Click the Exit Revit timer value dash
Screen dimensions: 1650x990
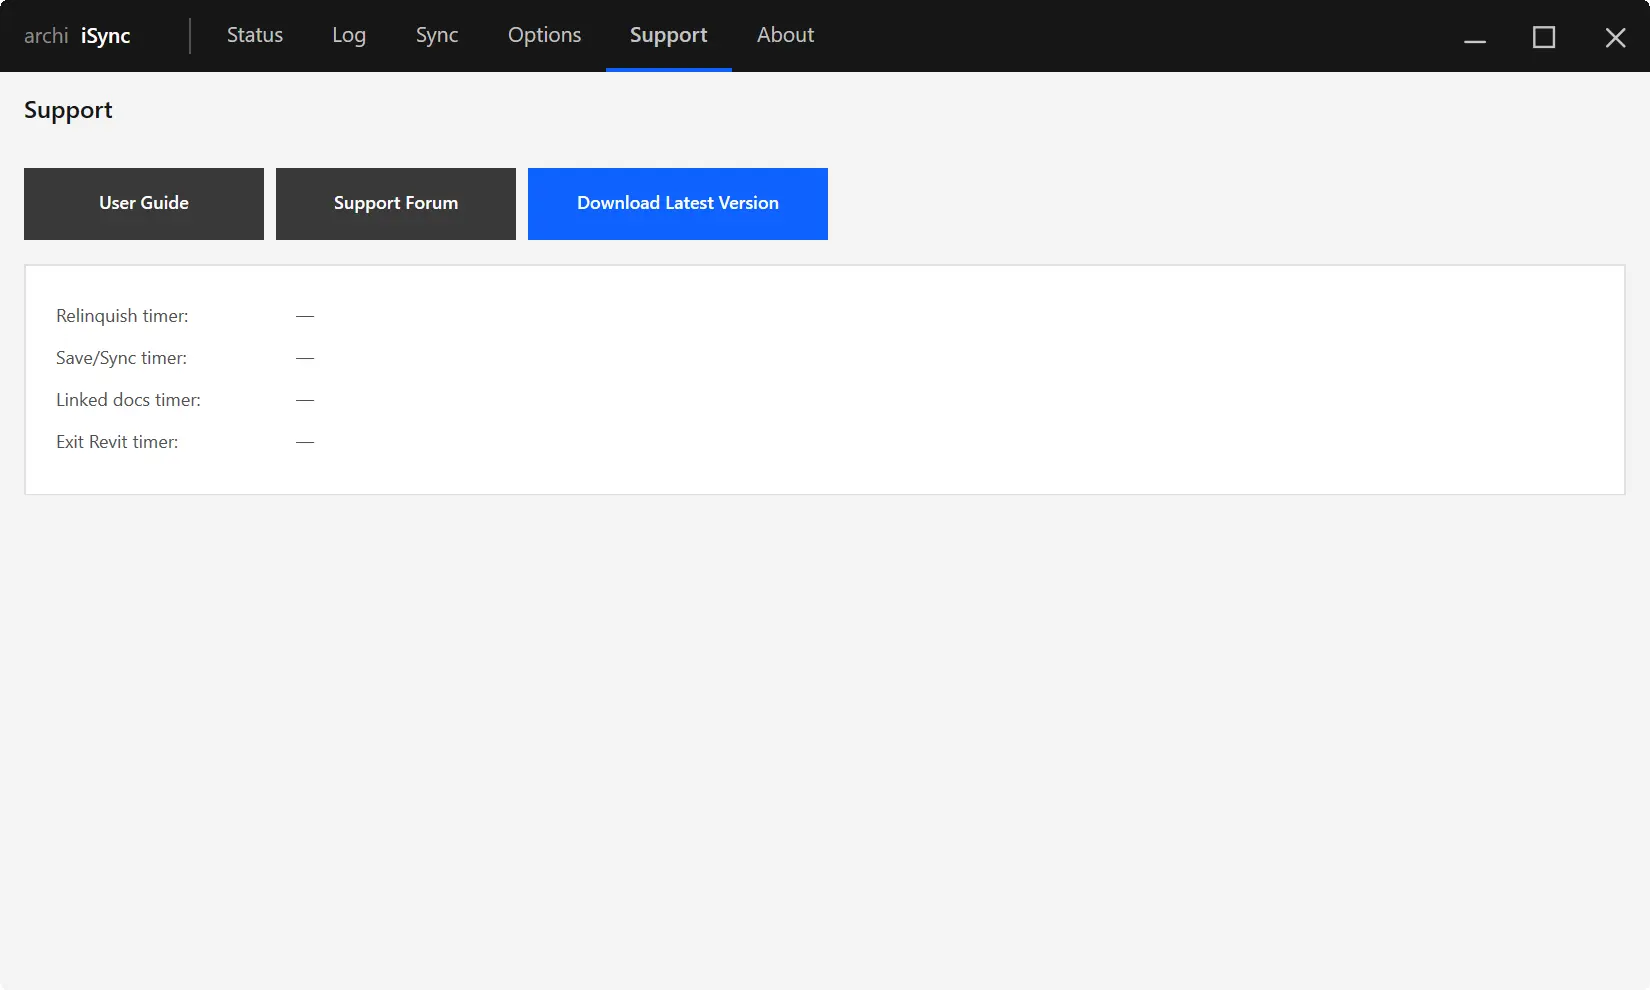305,442
